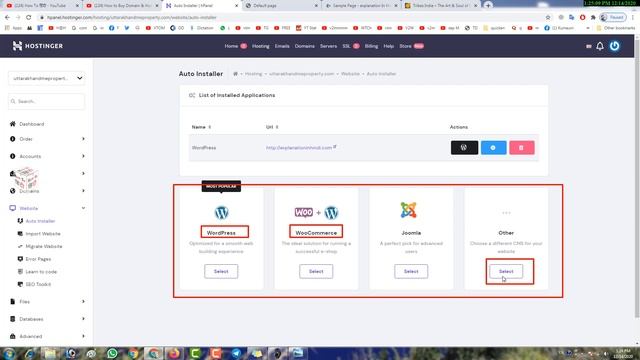640x360 pixels.
Task: Select WooCommerce for installation
Action: tap(316, 271)
